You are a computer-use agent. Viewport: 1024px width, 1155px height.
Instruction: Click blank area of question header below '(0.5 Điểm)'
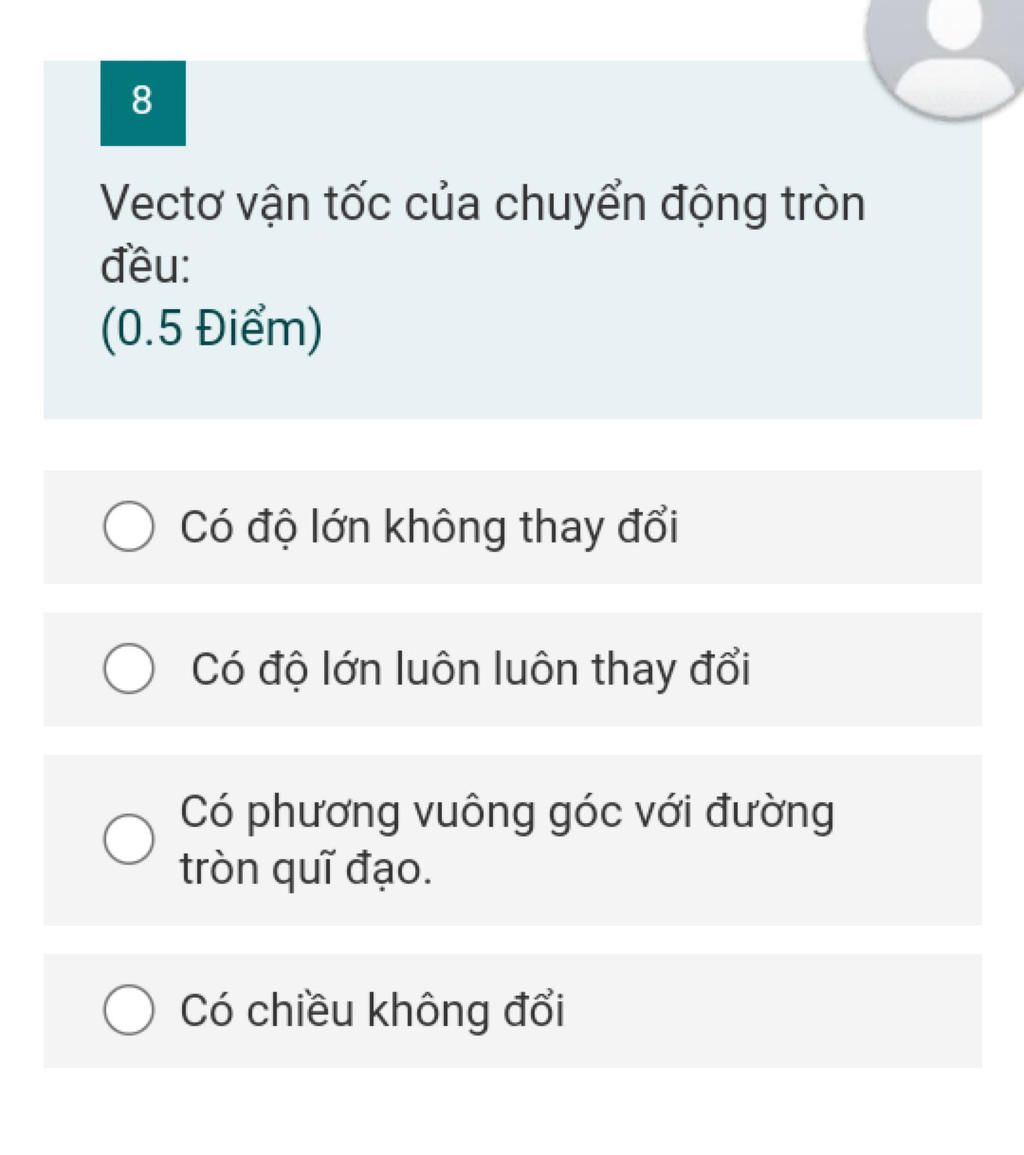[x=512, y=387]
